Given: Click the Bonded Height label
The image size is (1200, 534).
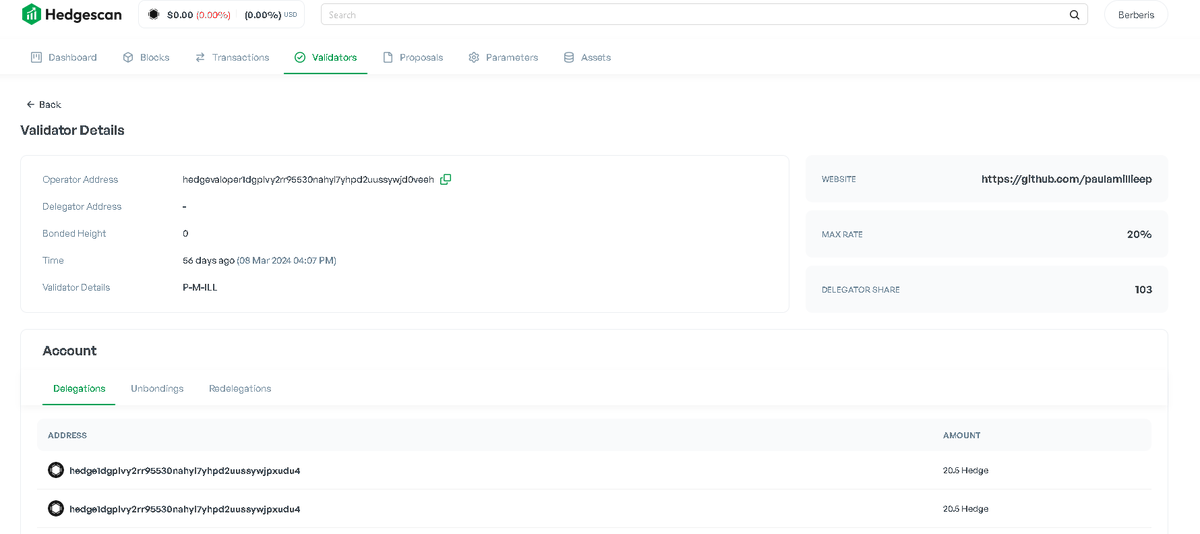Looking at the screenshot, I should [x=74, y=233].
